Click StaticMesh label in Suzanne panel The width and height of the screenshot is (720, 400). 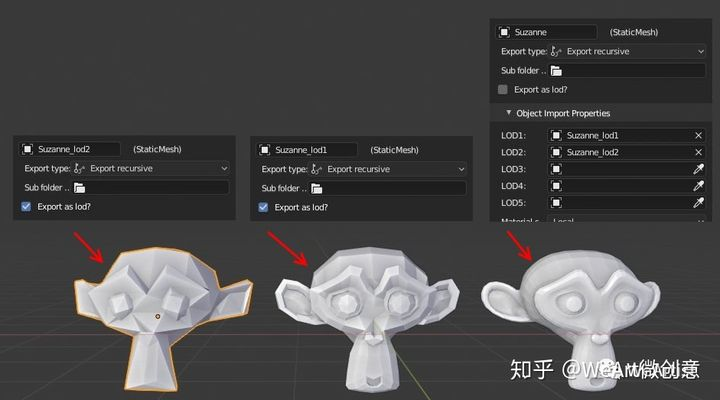click(x=634, y=32)
